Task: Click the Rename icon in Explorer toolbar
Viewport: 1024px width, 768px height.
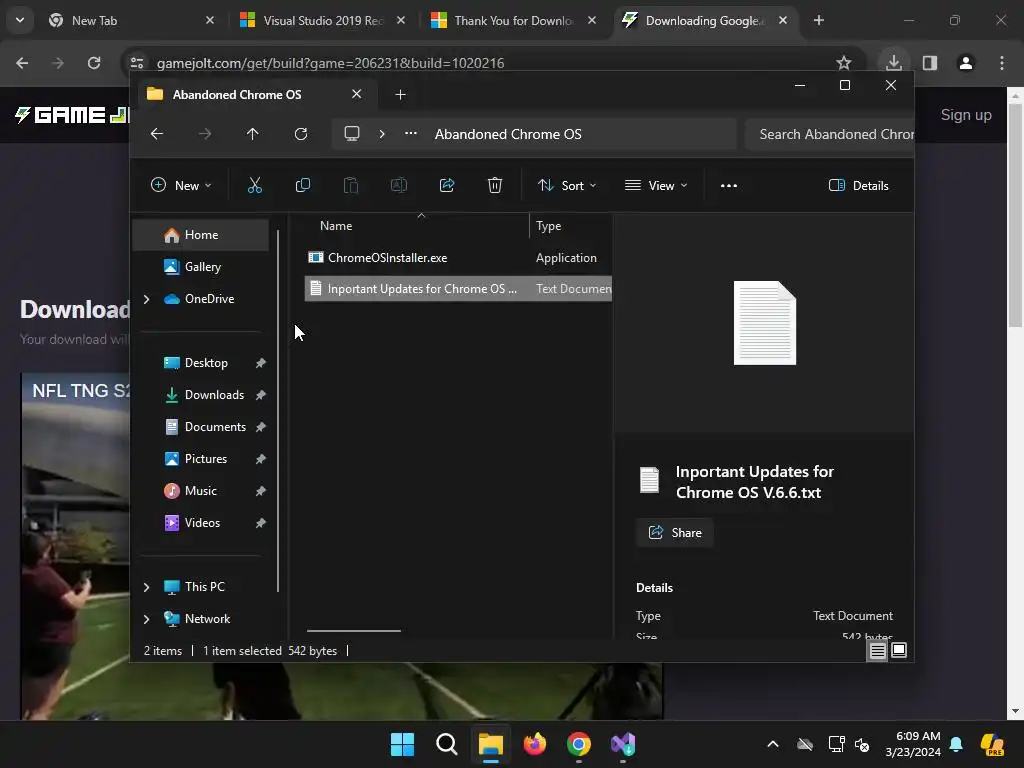Action: tap(399, 185)
